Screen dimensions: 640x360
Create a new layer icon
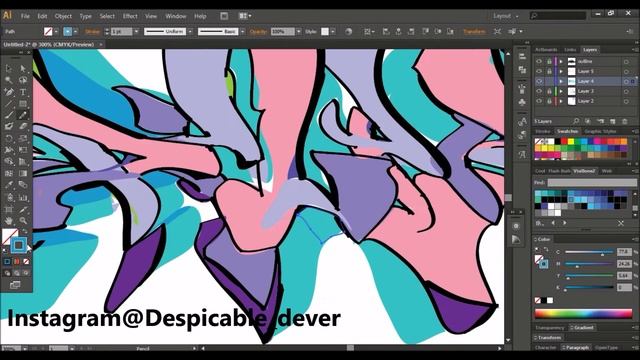coord(612,121)
